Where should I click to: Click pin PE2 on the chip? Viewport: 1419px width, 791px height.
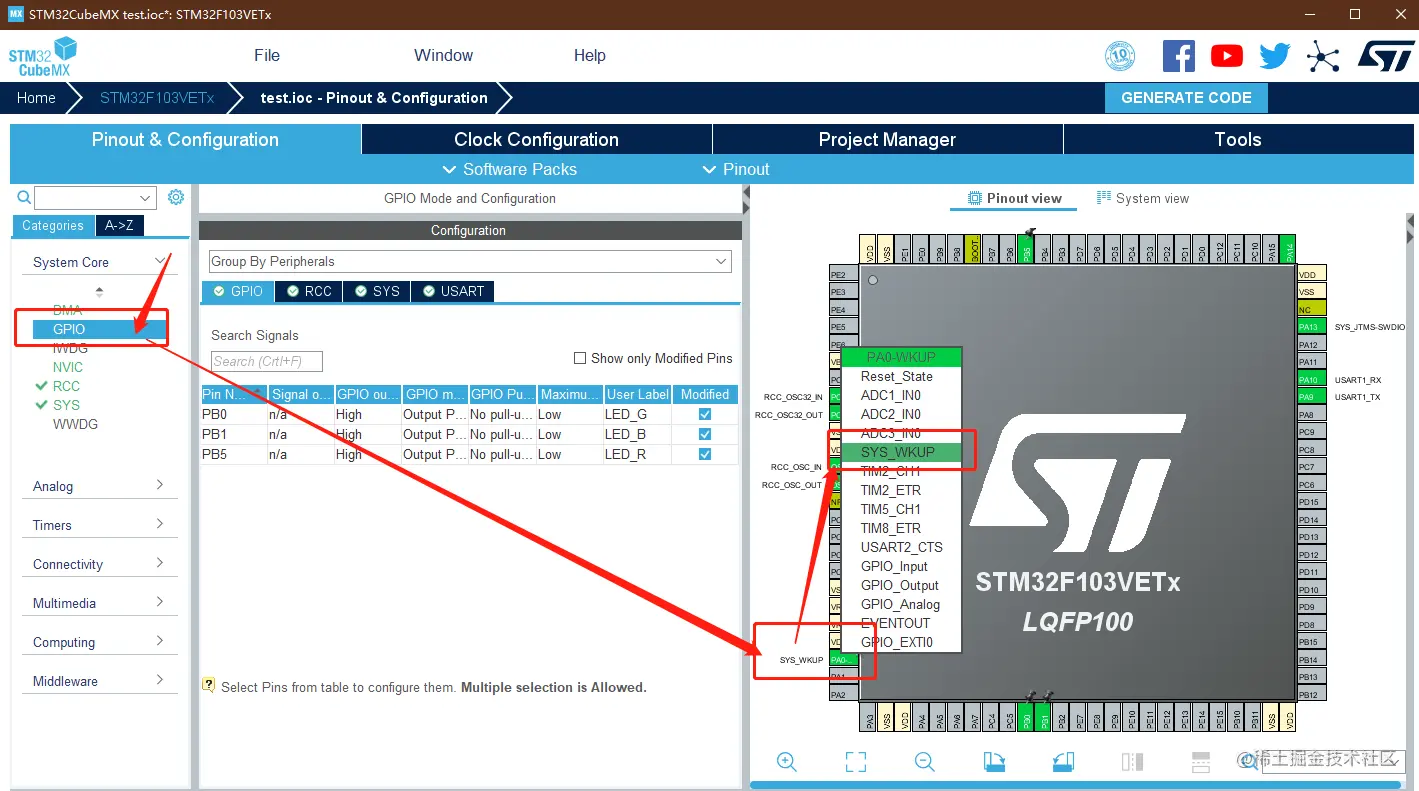(x=843, y=274)
